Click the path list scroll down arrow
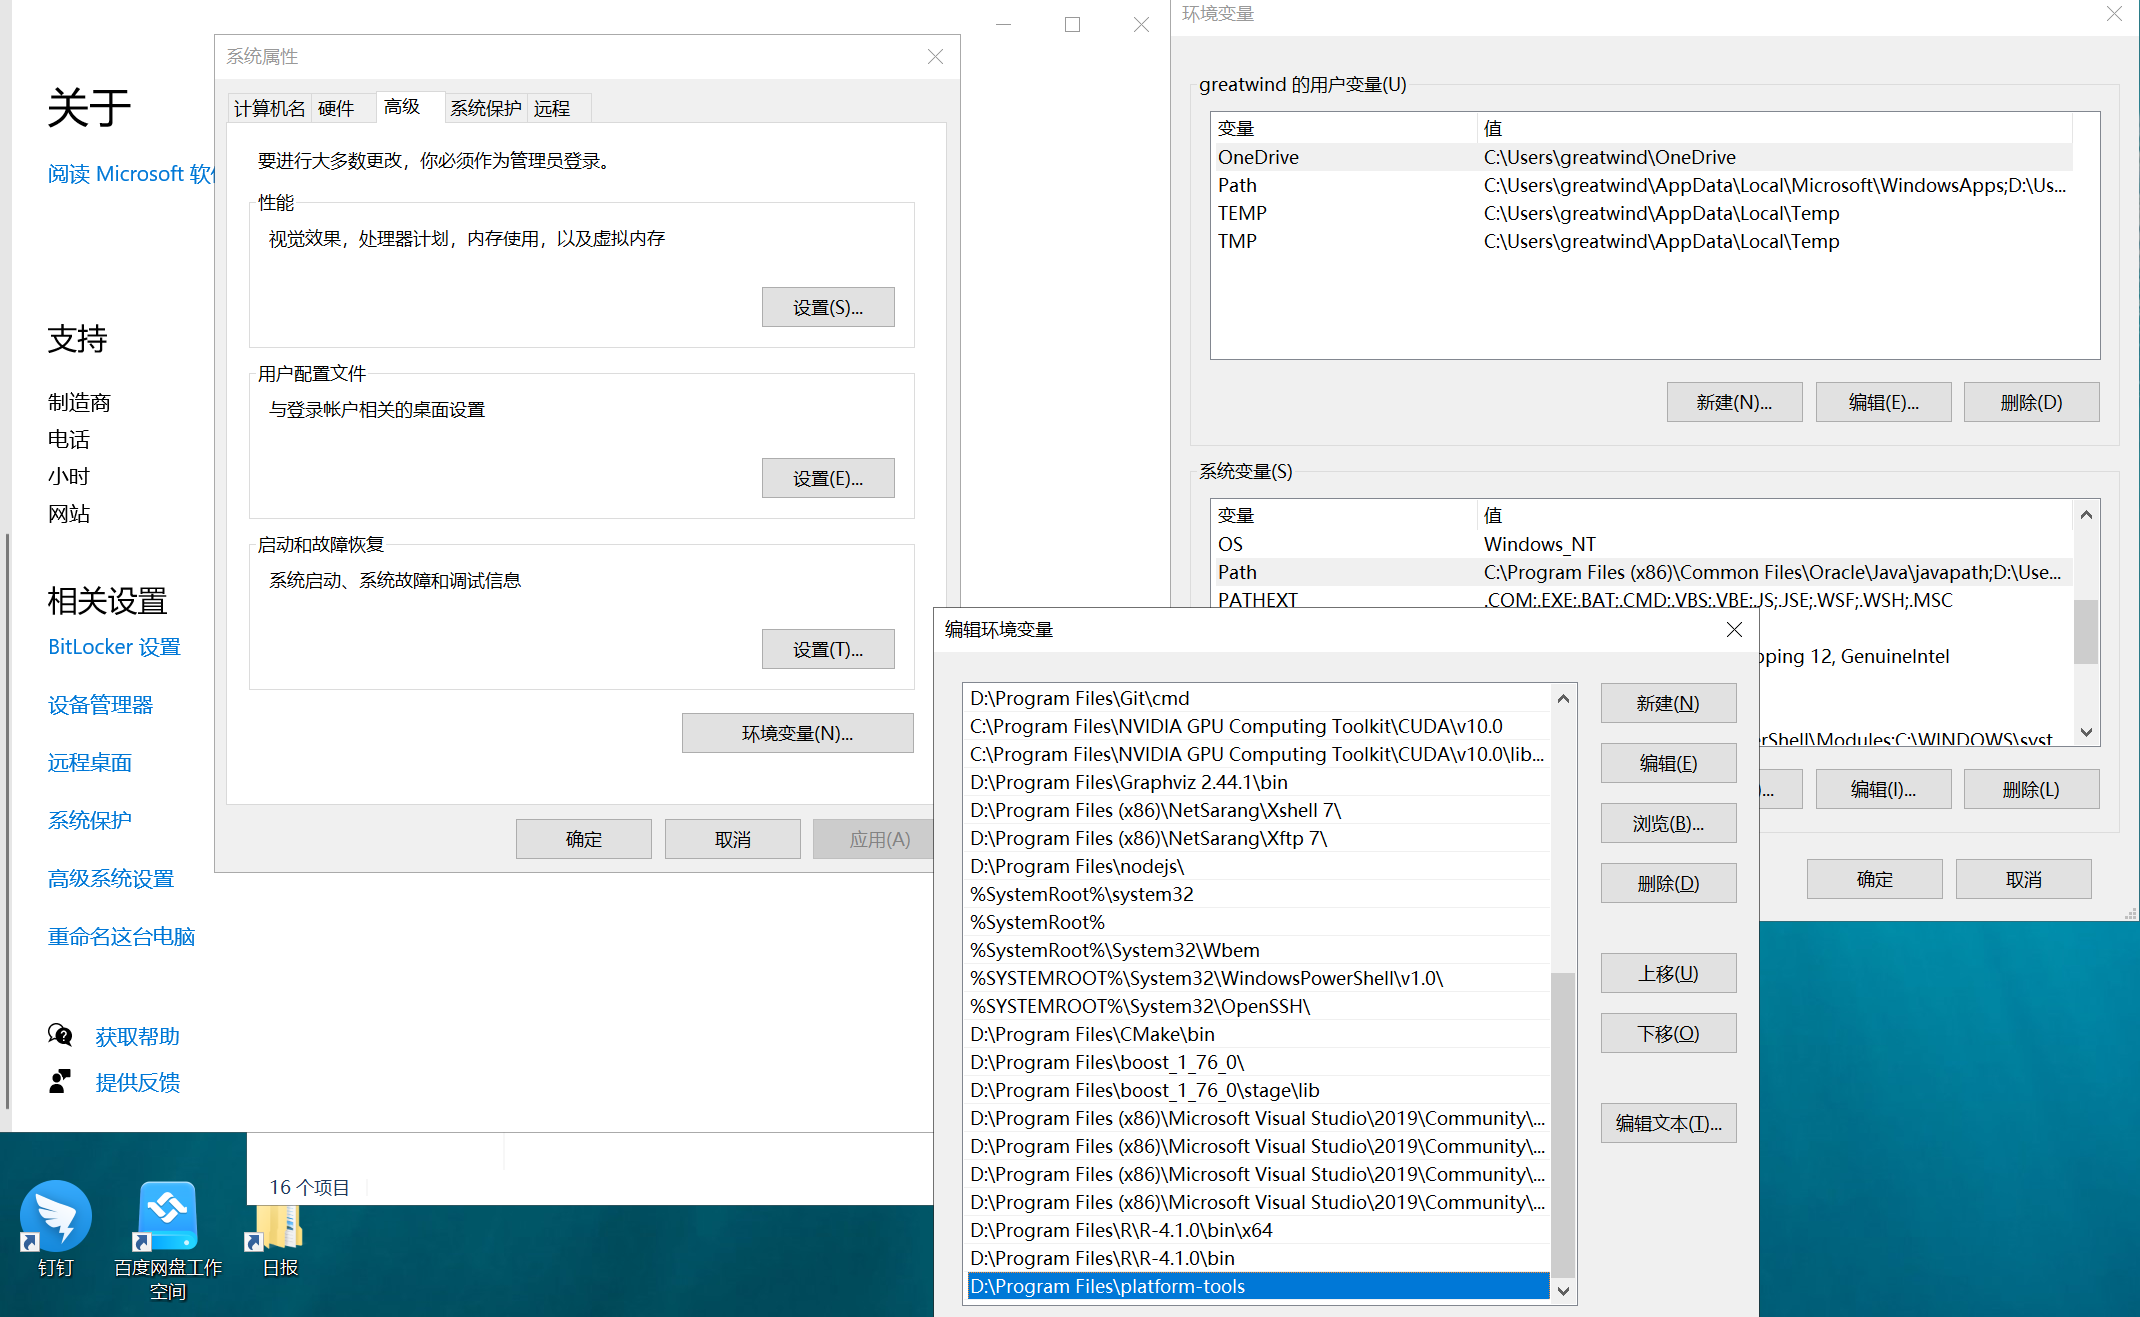The image size is (2140, 1317). point(1564,1290)
